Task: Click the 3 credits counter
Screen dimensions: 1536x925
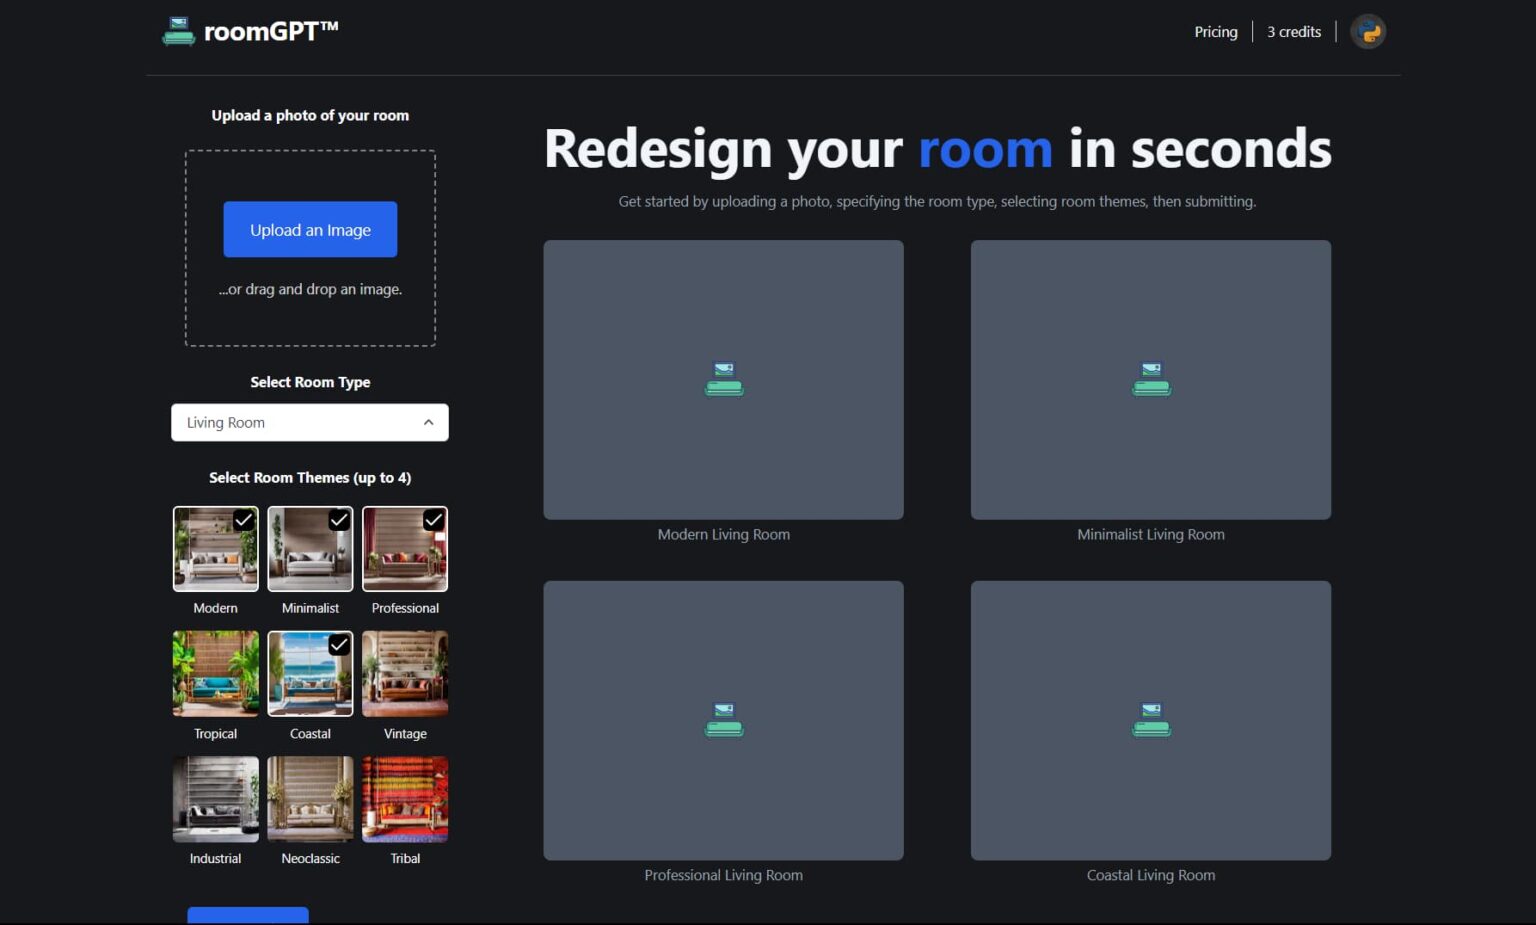Action: [1294, 31]
